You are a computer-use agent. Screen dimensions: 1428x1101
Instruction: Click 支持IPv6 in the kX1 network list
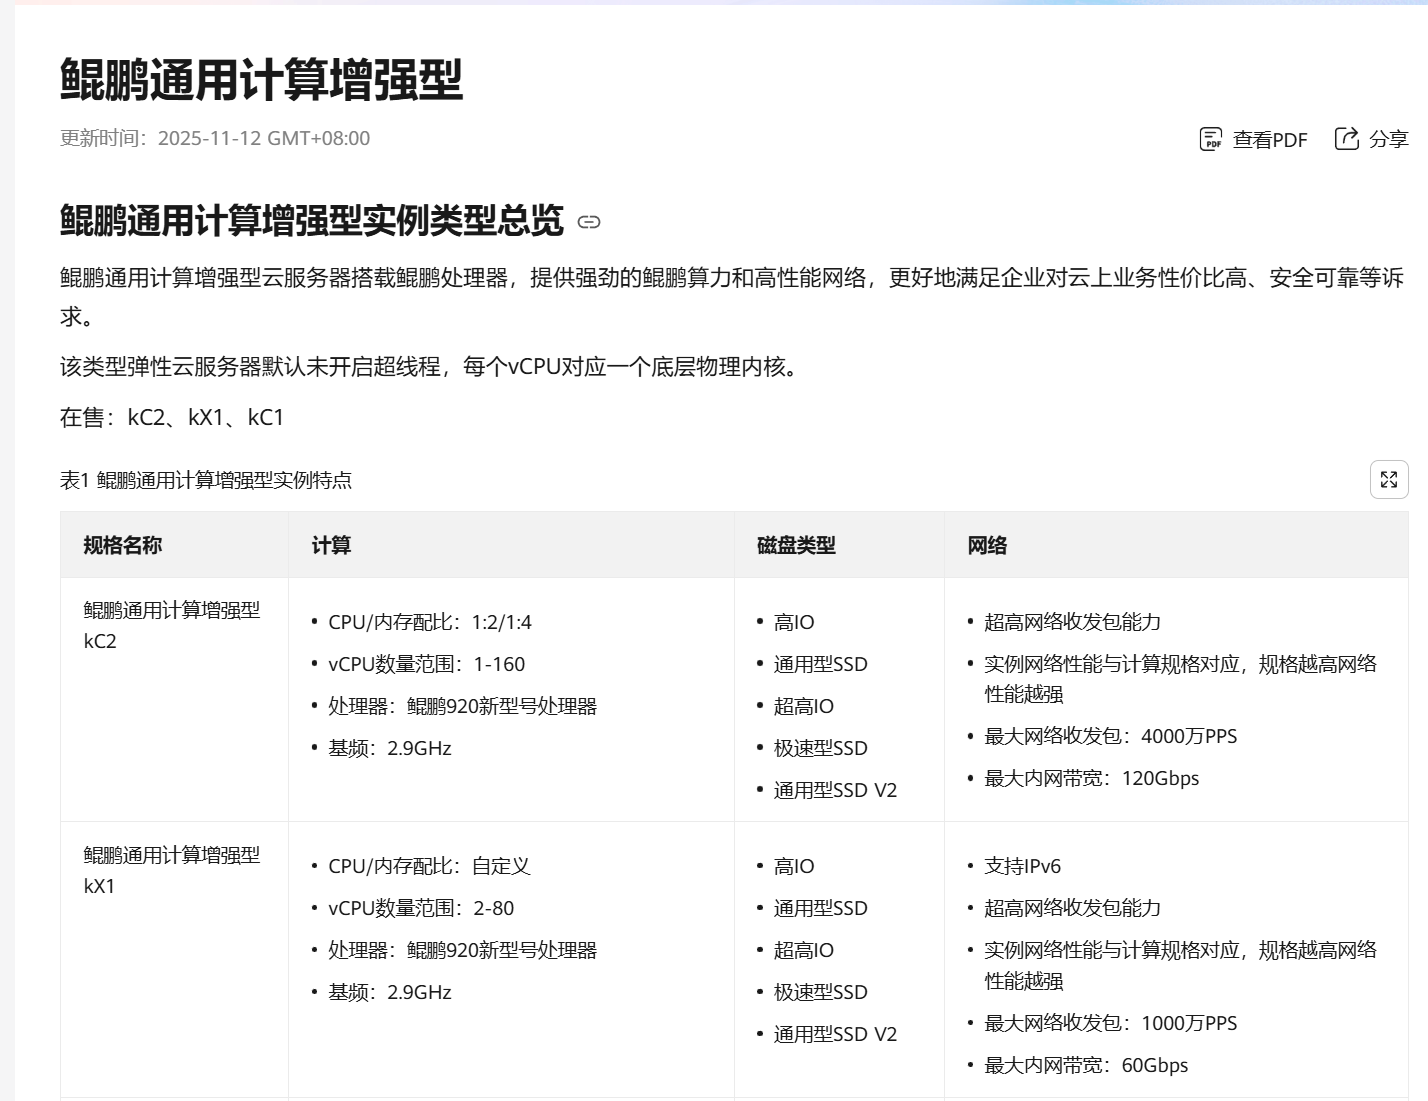1023,866
